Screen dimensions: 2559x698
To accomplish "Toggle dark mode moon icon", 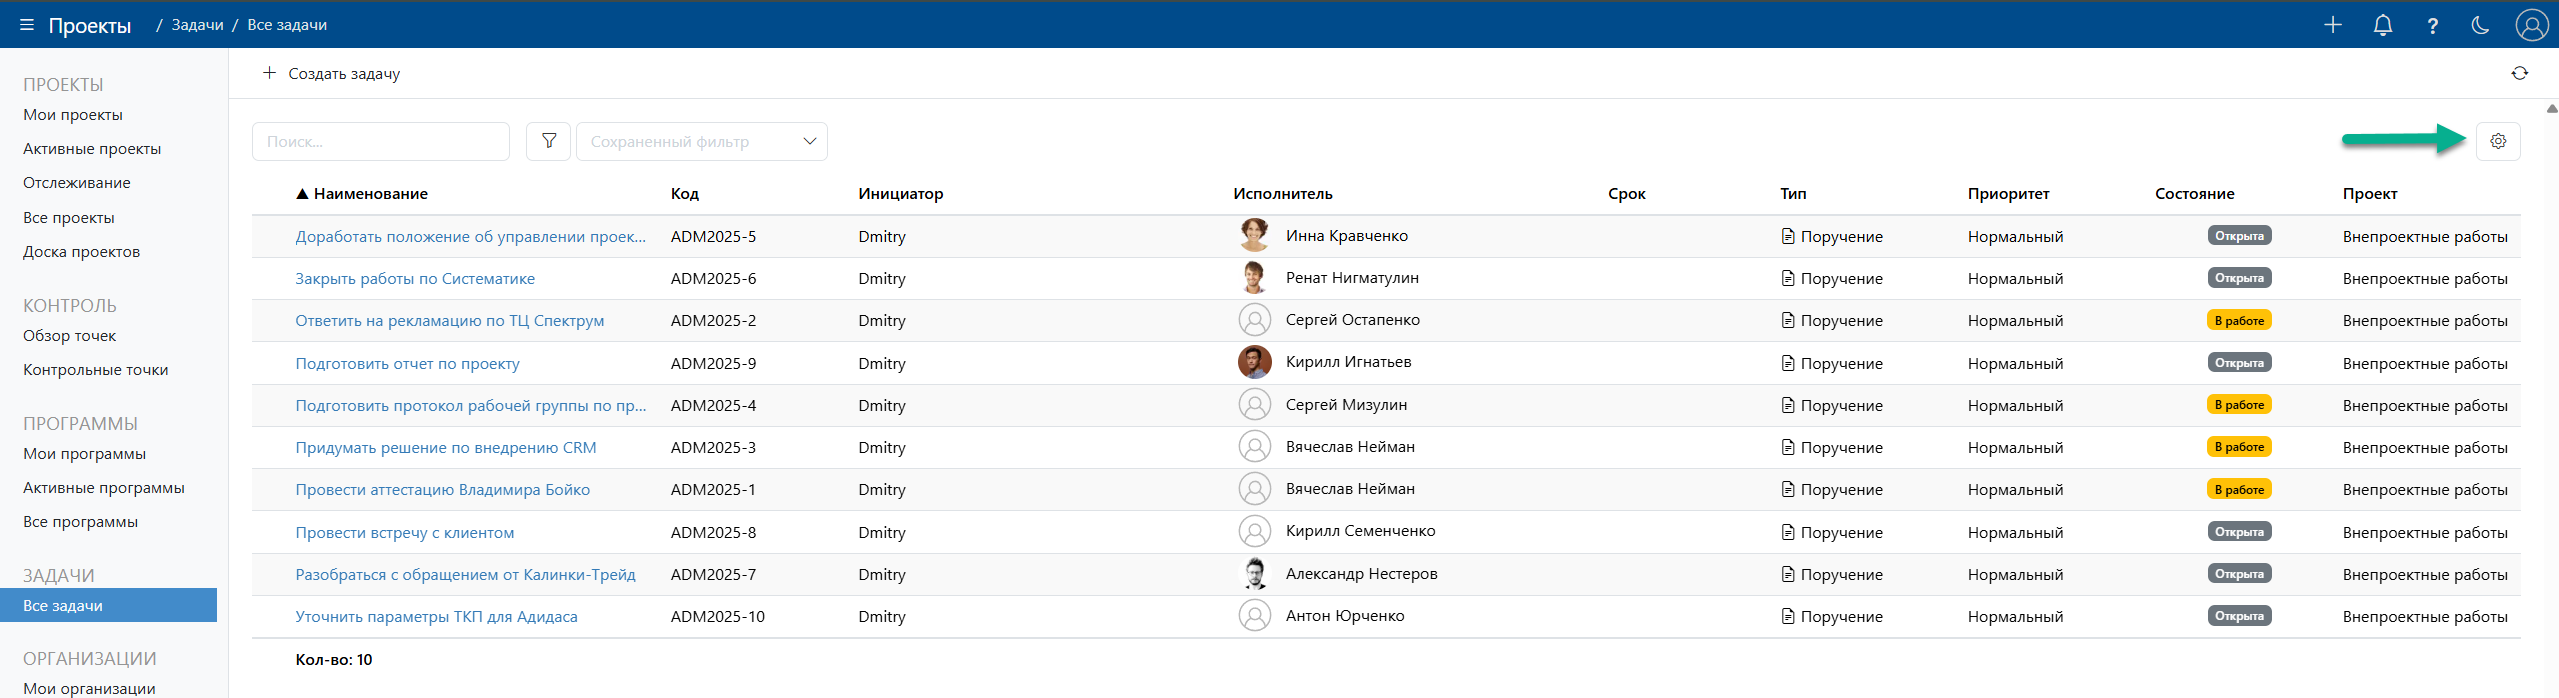I will pyautogui.click(x=2481, y=25).
